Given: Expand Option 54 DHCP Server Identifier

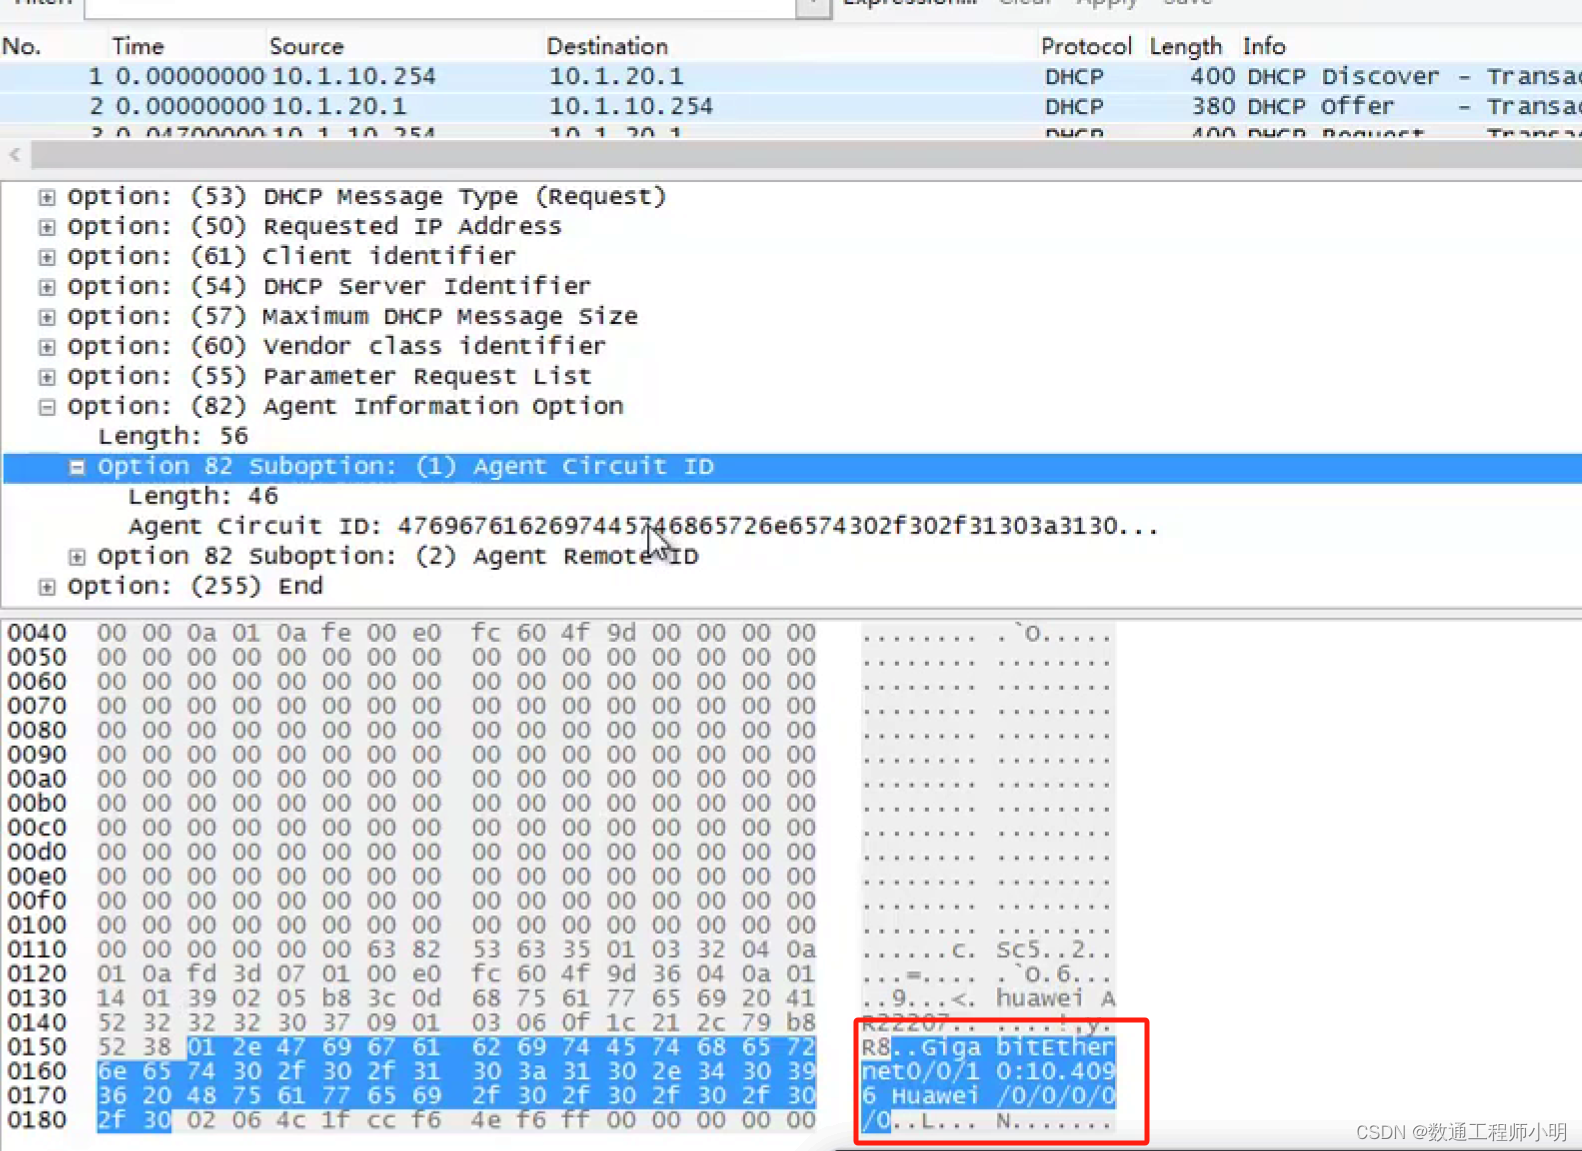Looking at the screenshot, I should (x=47, y=287).
